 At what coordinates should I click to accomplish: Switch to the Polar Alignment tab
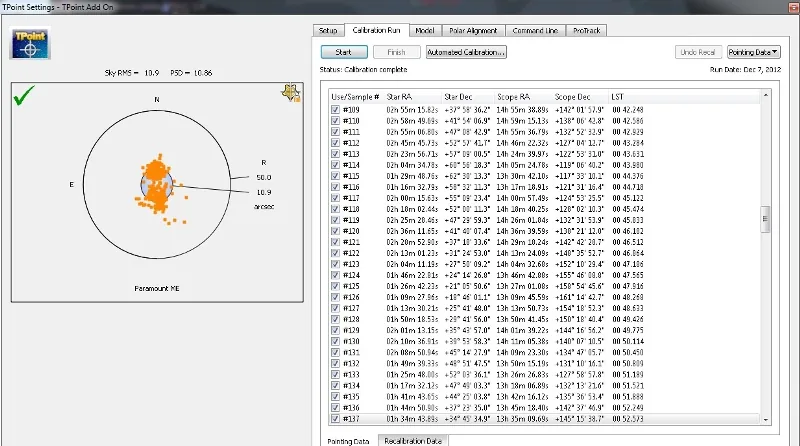coord(473,31)
